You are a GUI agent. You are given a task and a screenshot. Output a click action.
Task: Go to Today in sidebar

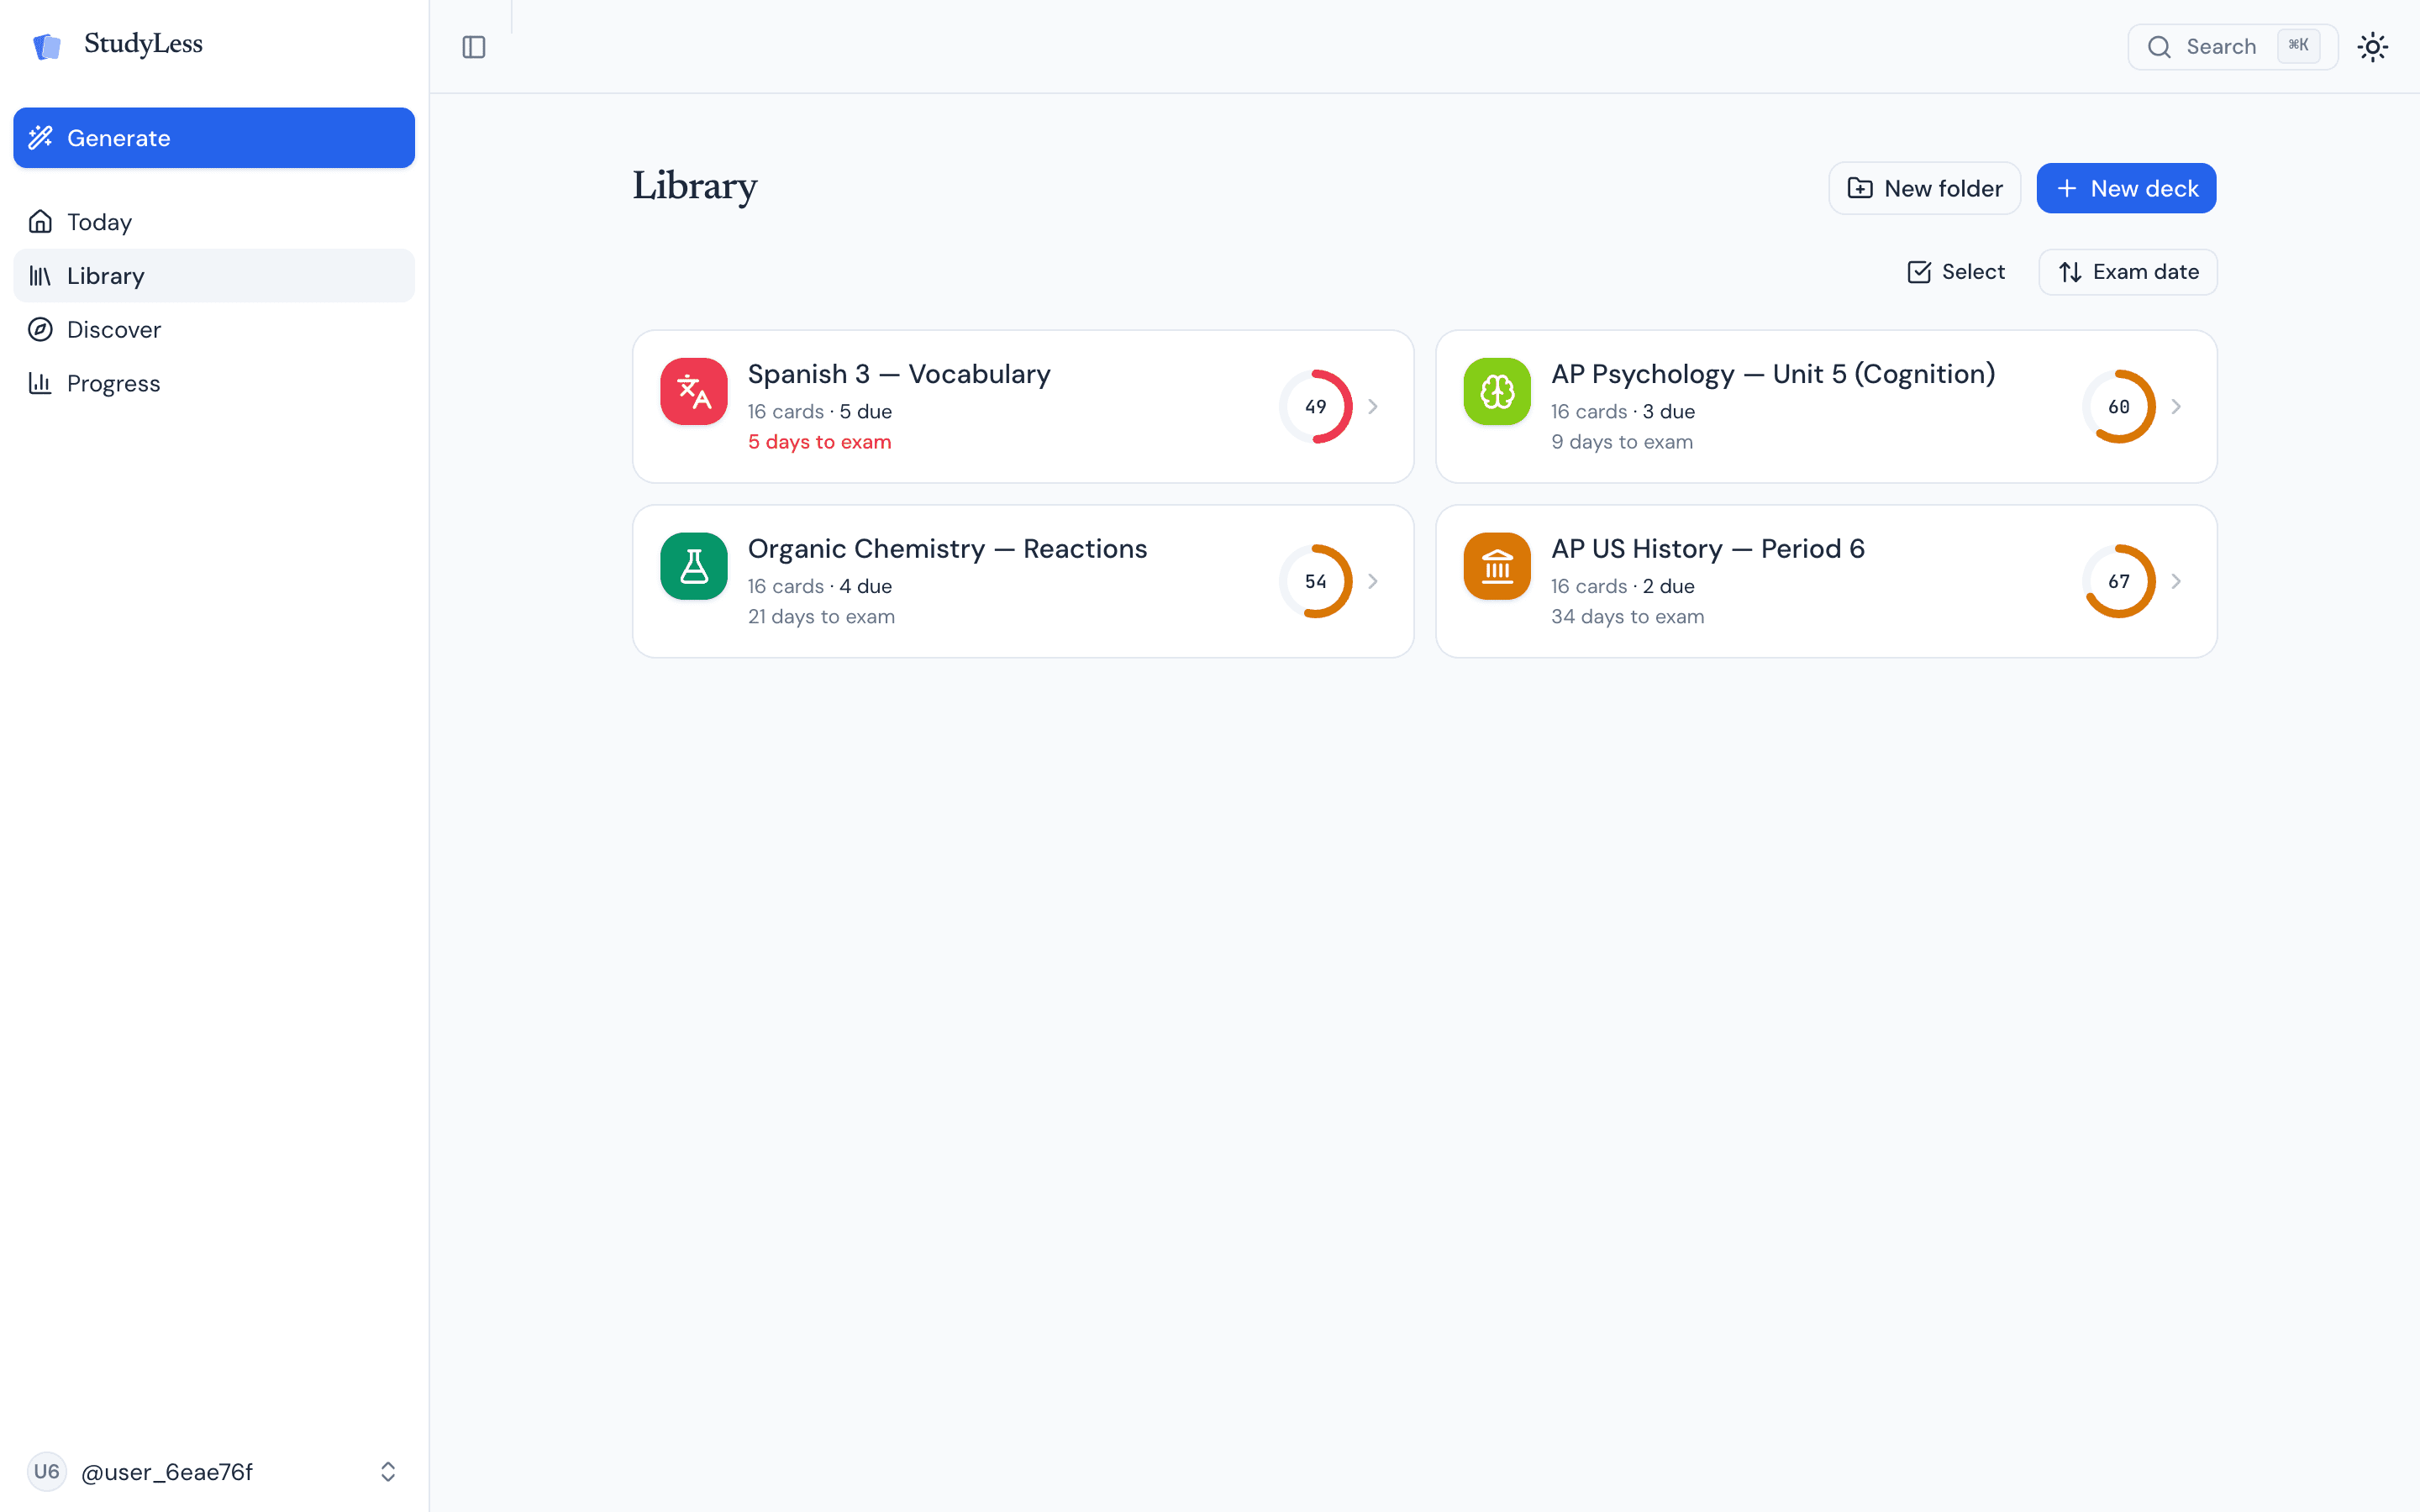click(x=214, y=222)
